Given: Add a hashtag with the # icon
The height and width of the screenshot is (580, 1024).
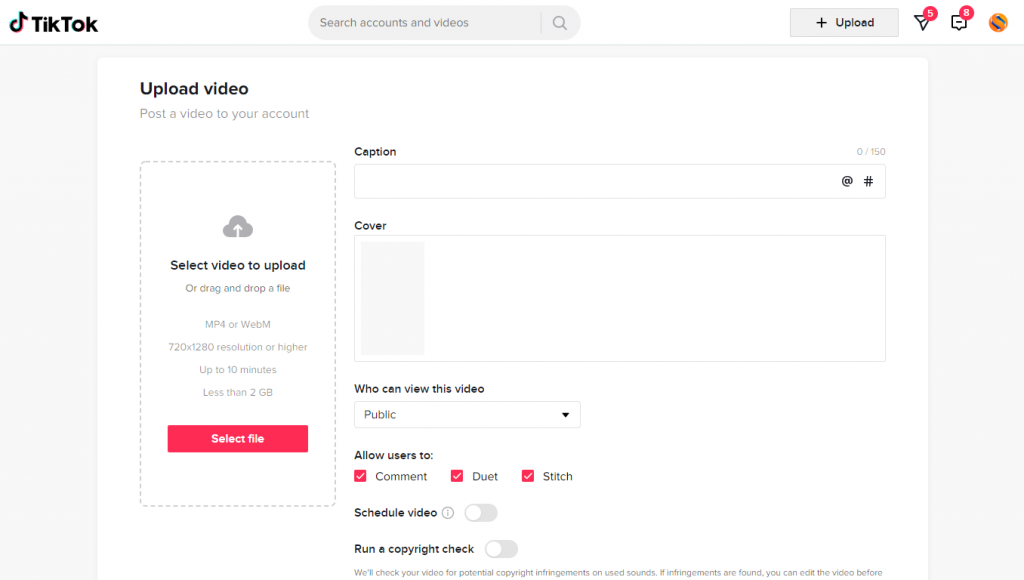Looking at the screenshot, I should click(869, 182).
